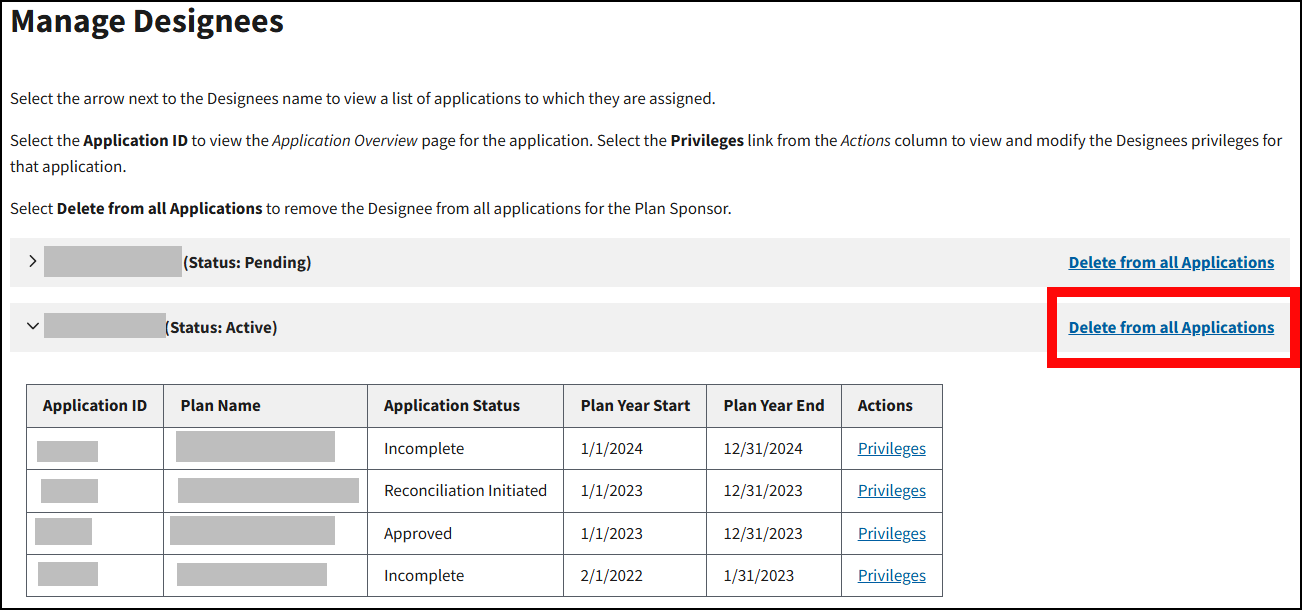The image size is (1302, 610).
Task: Click the Plan Year End column header
Action: coord(774,406)
